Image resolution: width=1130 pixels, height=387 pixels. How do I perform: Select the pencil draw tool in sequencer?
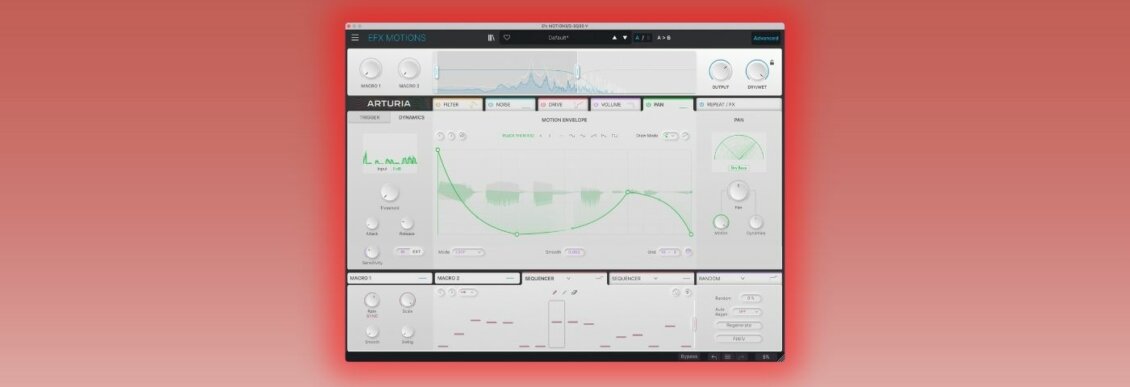click(554, 293)
